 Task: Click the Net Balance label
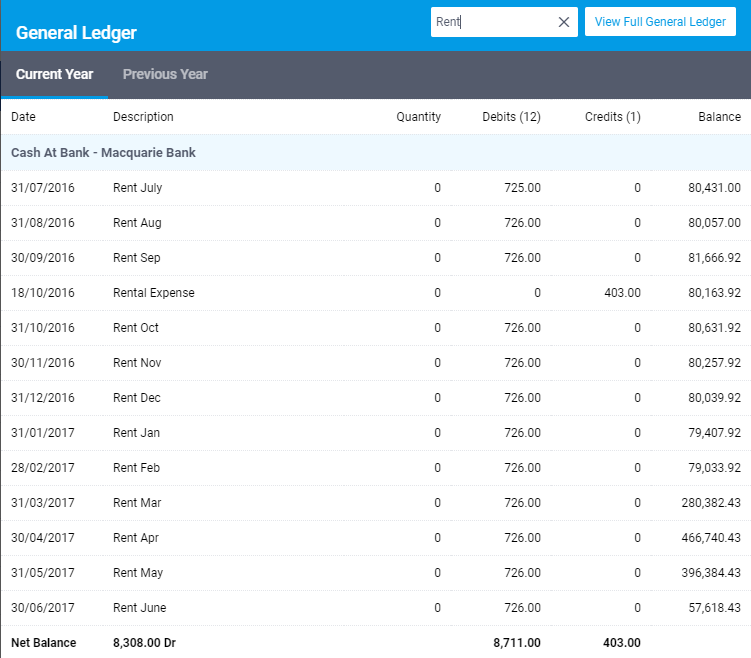44,643
